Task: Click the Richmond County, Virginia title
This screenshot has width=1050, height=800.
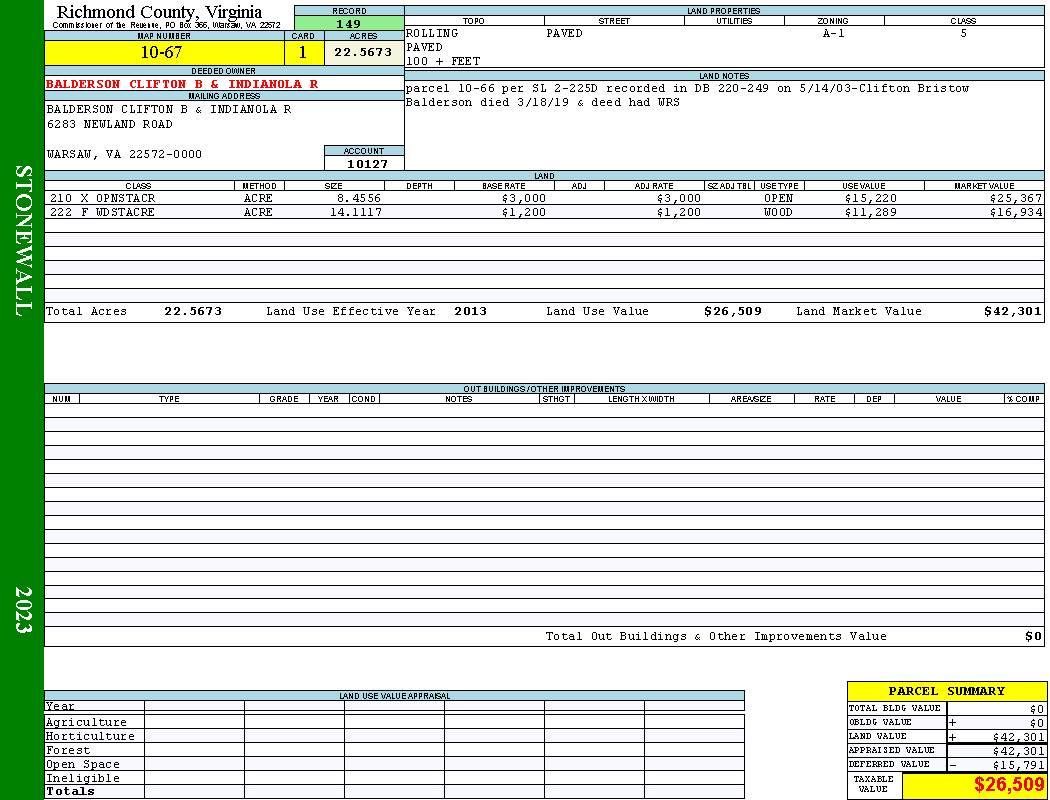Action: coord(159,12)
